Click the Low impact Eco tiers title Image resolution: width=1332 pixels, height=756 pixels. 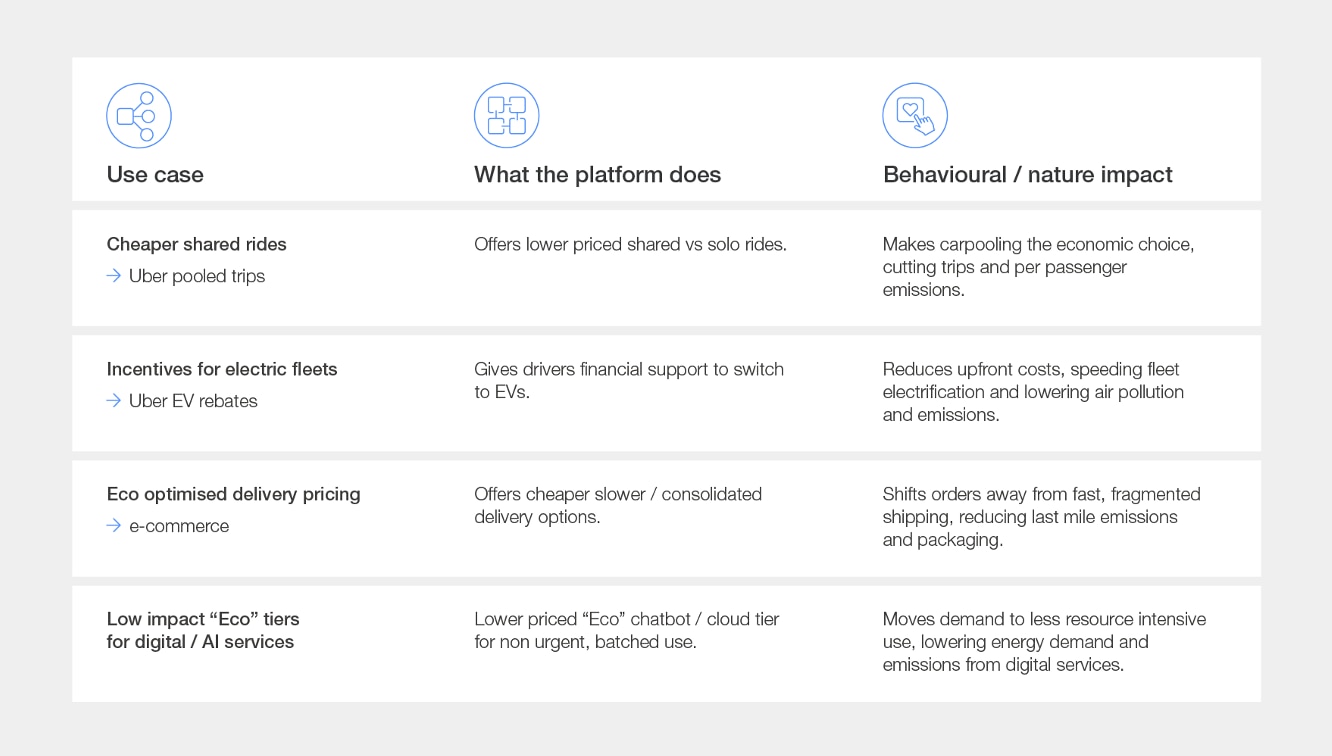coord(202,630)
